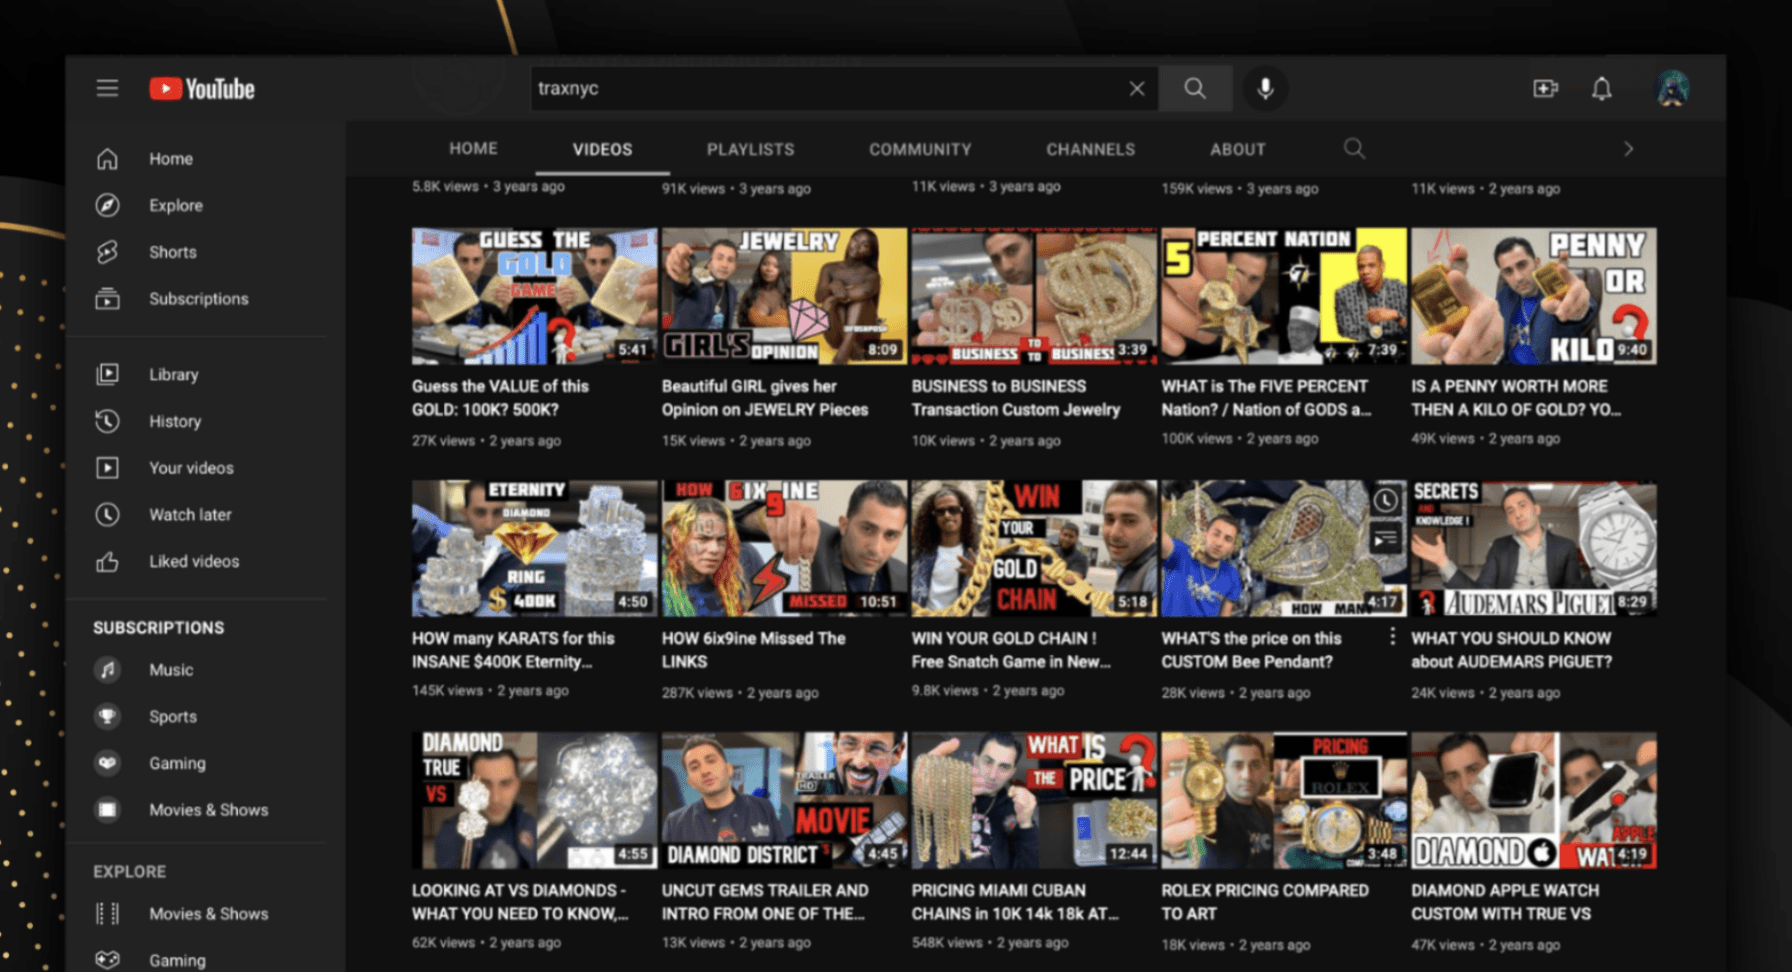Play the Diamond True VS thumbnail
The height and width of the screenshot is (972, 1792).
coord(534,800)
